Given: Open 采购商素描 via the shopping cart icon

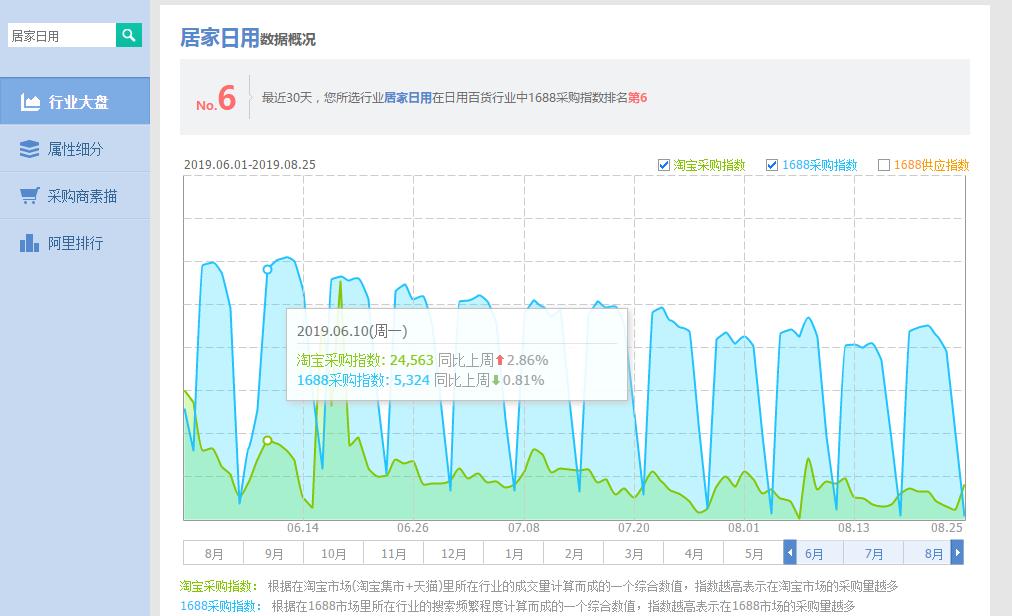Looking at the screenshot, I should (x=30, y=196).
